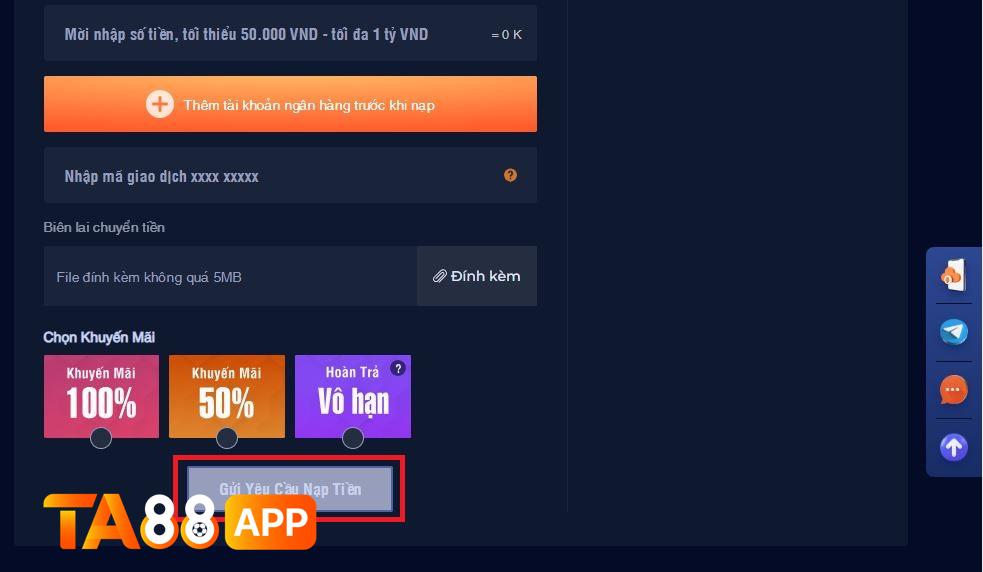The height and width of the screenshot is (572, 983).
Task: Click the plus icon on orange button
Action: (160, 104)
